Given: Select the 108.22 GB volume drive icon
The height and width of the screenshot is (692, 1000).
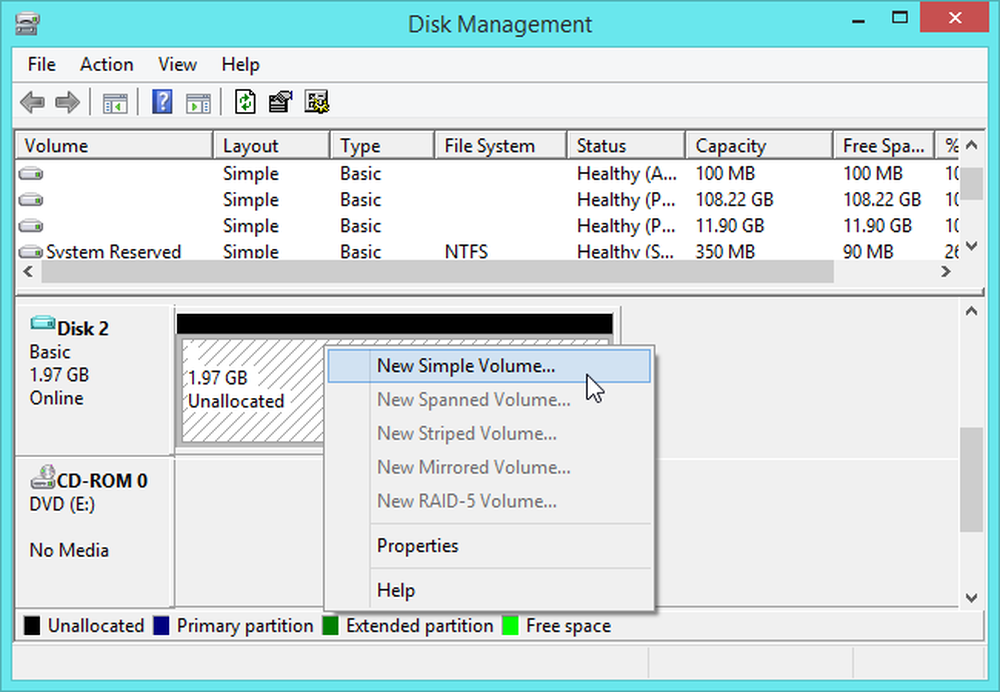Looking at the screenshot, I should pos(31,200).
